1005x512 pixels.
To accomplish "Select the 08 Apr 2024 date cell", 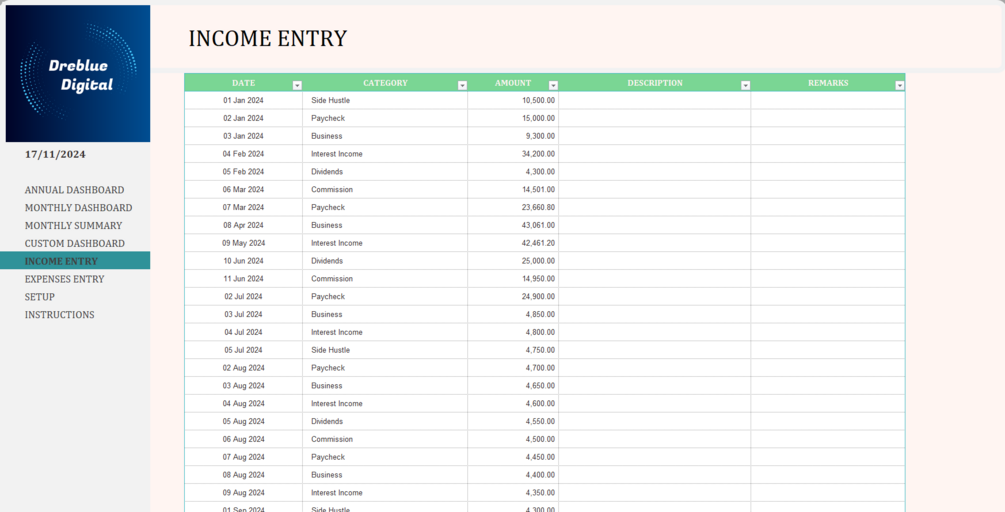I will tap(244, 226).
